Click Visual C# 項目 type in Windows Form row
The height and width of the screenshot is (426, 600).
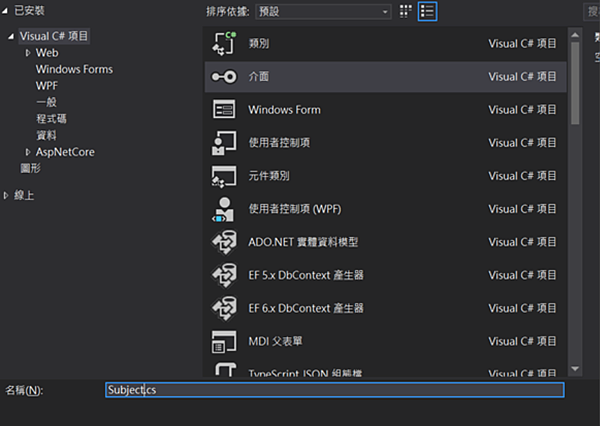coord(522,110)
